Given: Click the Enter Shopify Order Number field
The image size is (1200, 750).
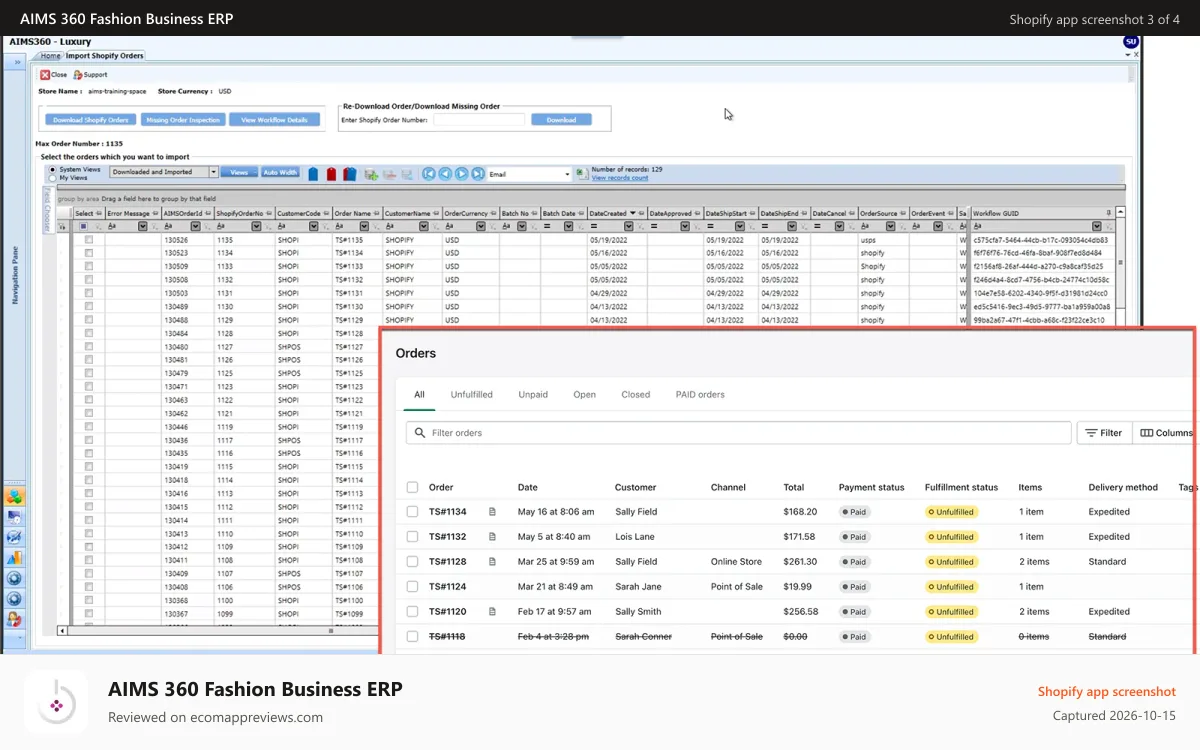Looking at the screenshot, I should tap(479, 119).
